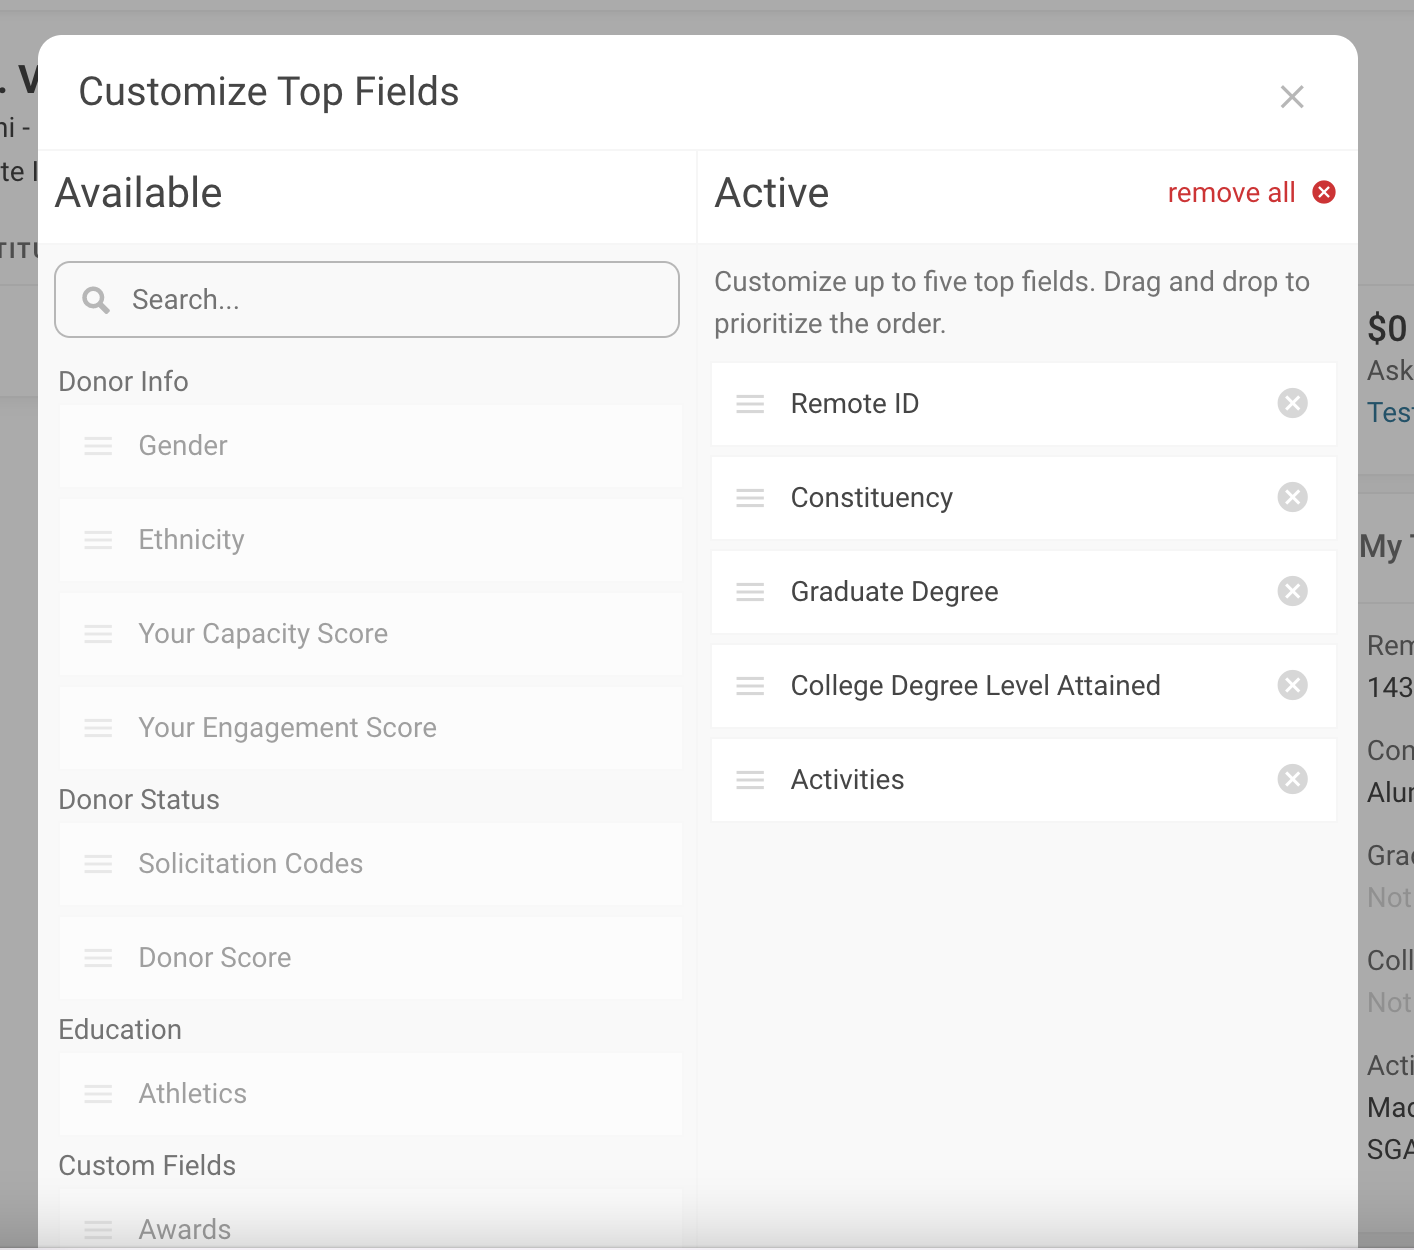
Task: Click the red remove all icon
Action: coord(1324,192)
